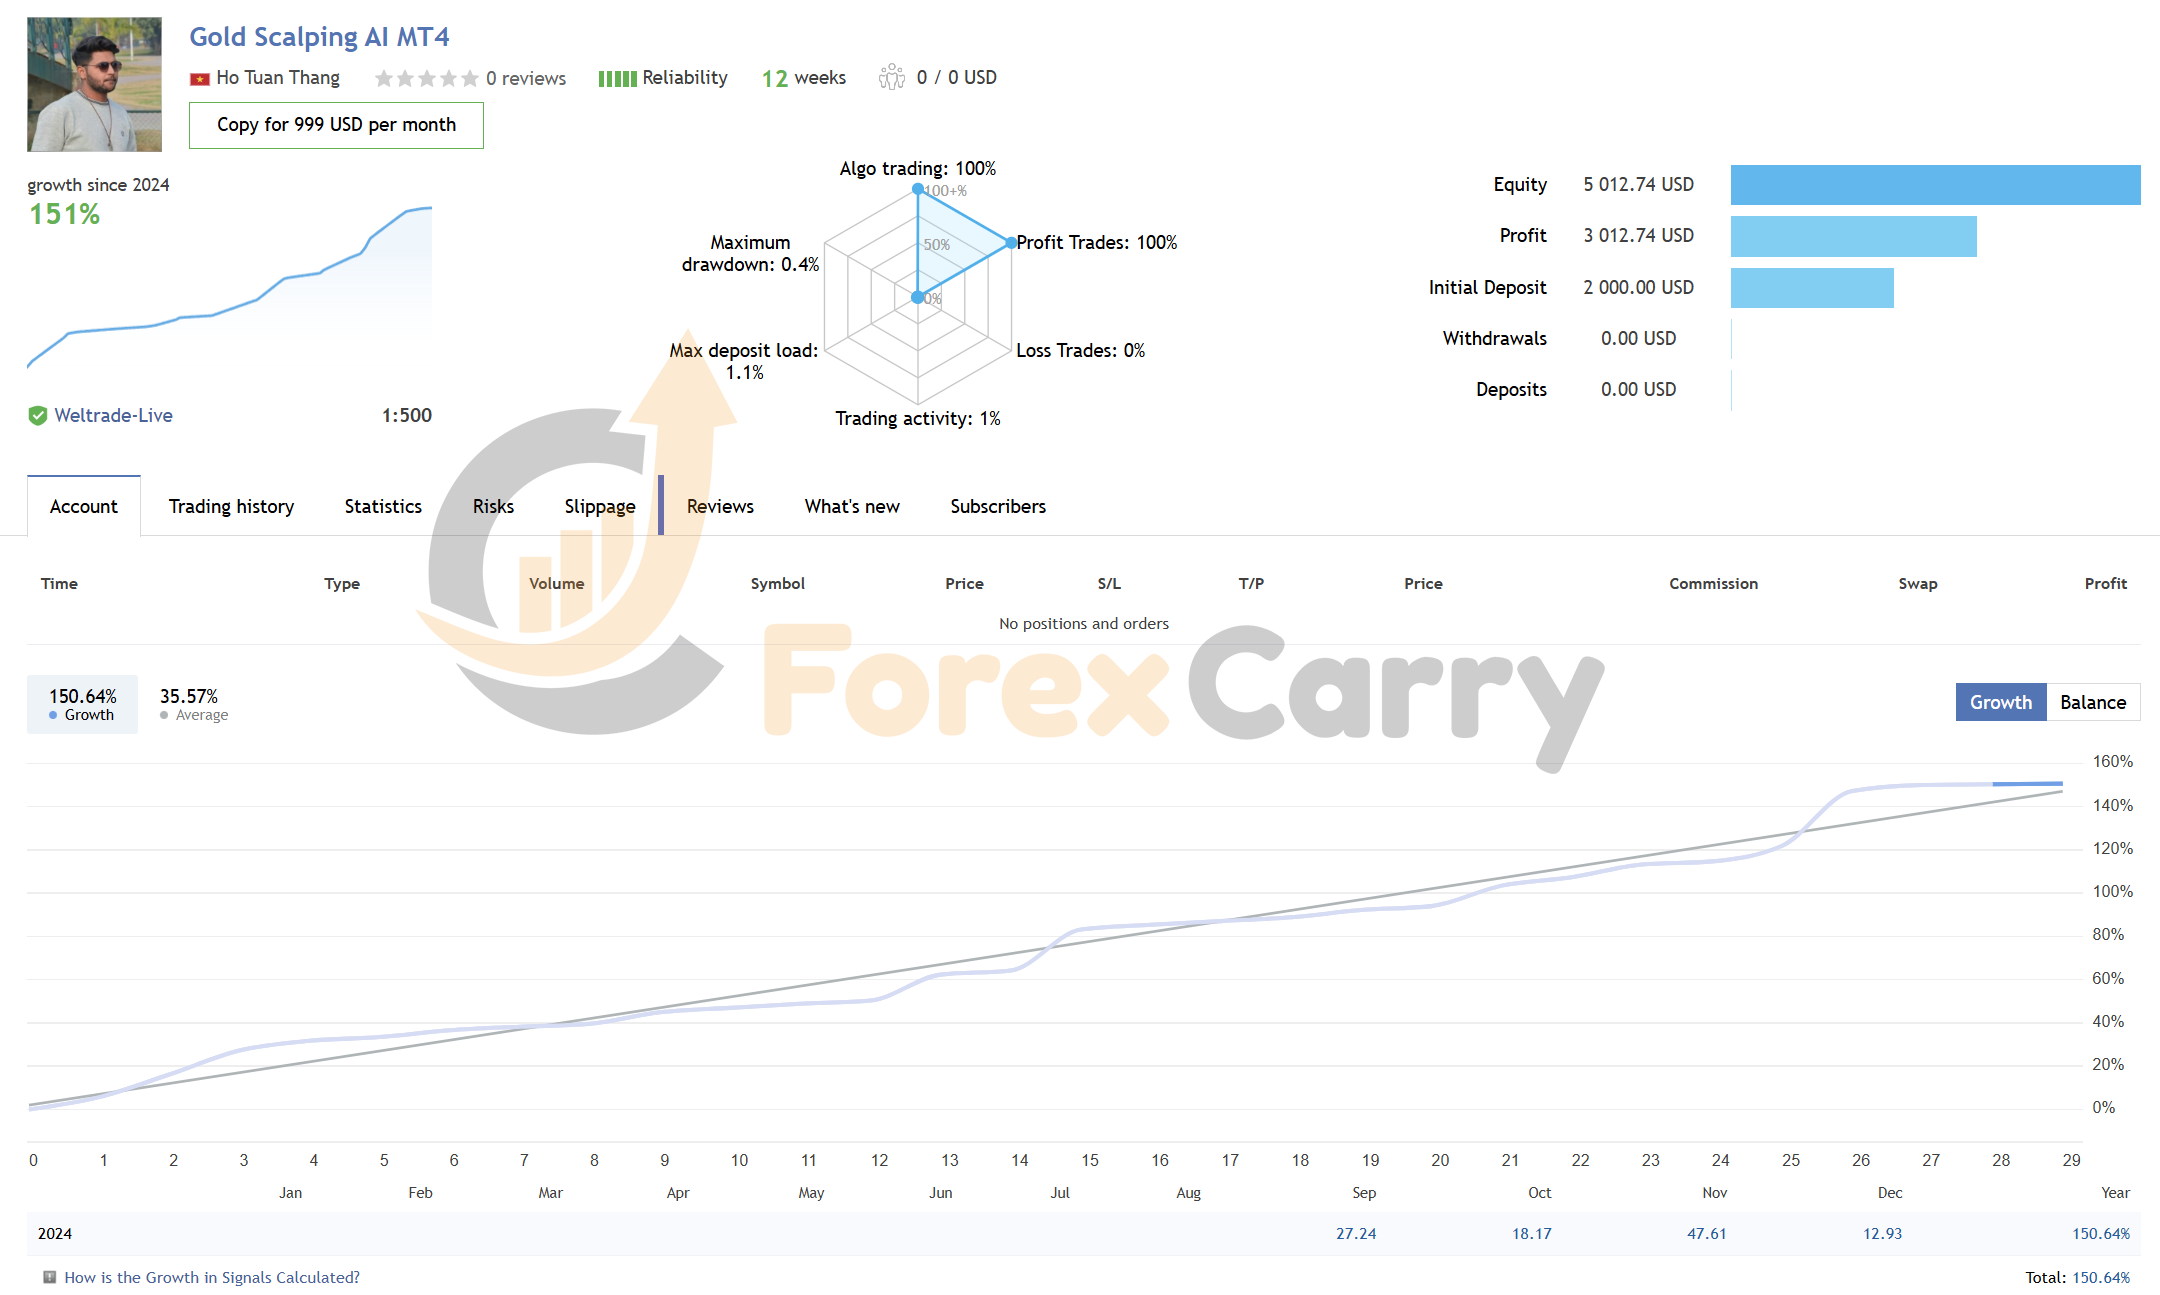The width and height of the screenshot is (2160, 1295).
Task: Toggle the 150.64% Growth series
Action: [82, 704]
